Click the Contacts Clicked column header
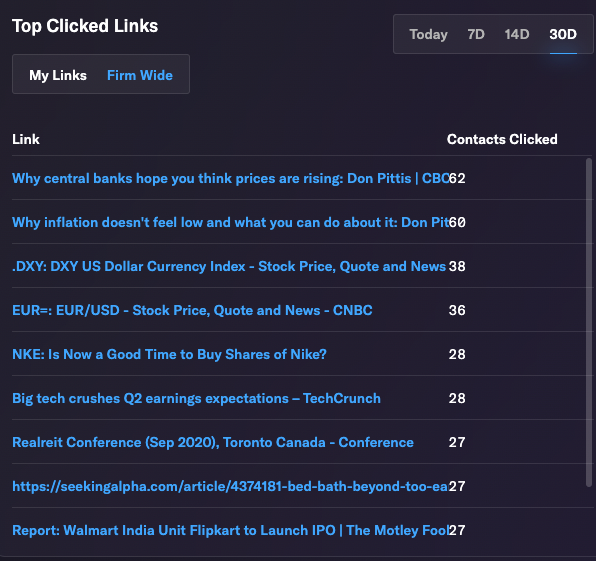Image resolution: width=596 pixels, height=561 pixels. [x=502, y=139]
